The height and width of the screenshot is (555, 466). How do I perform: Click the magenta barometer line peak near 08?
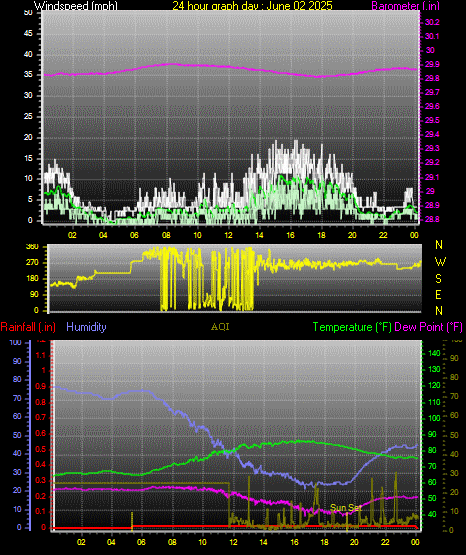pos(172,64)
